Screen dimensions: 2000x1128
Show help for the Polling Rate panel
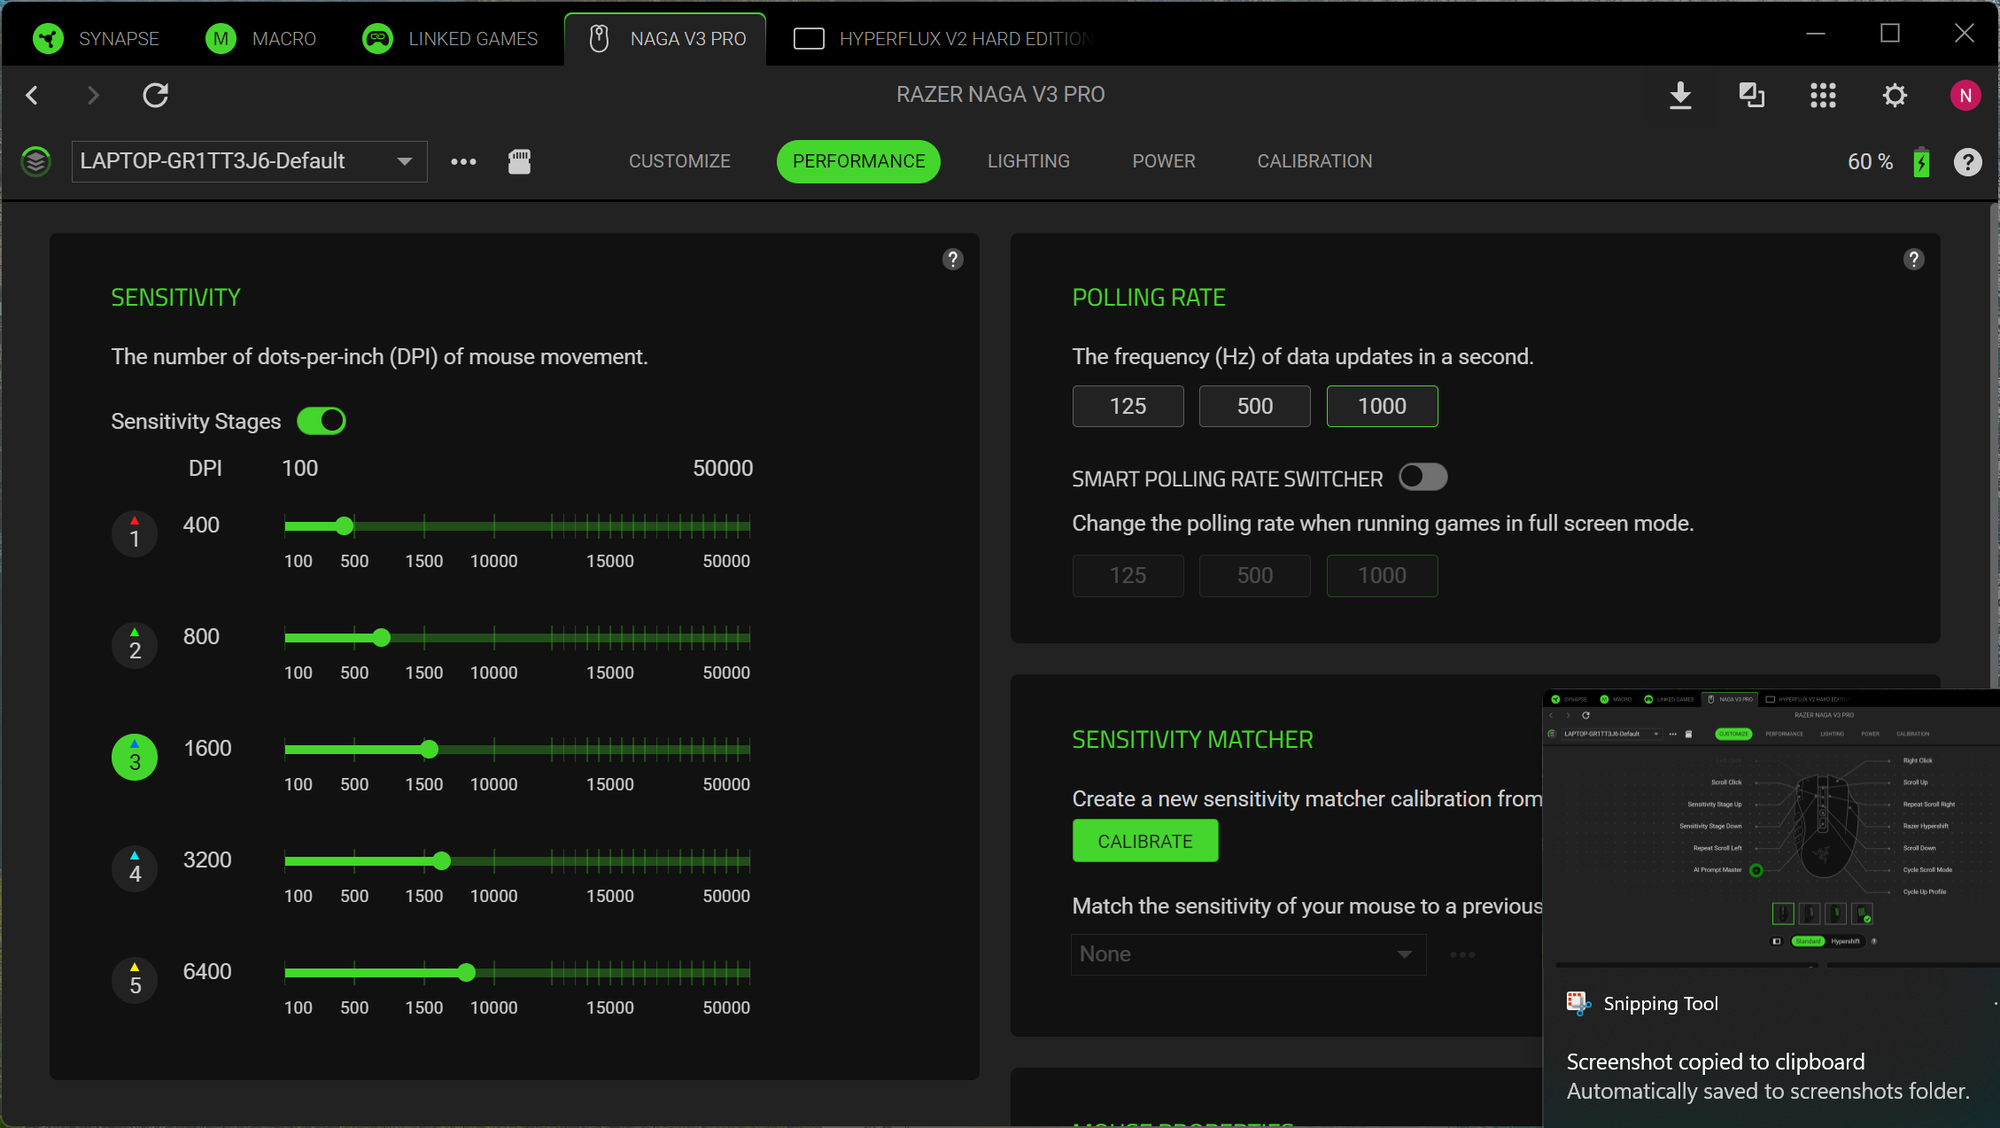[1913, 259]
